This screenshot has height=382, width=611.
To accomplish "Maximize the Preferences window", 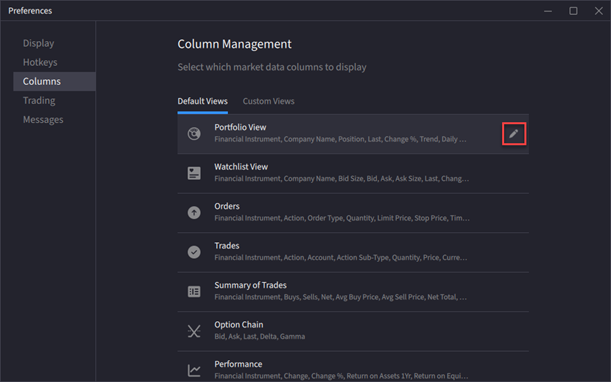I will [x=573, y=11].
